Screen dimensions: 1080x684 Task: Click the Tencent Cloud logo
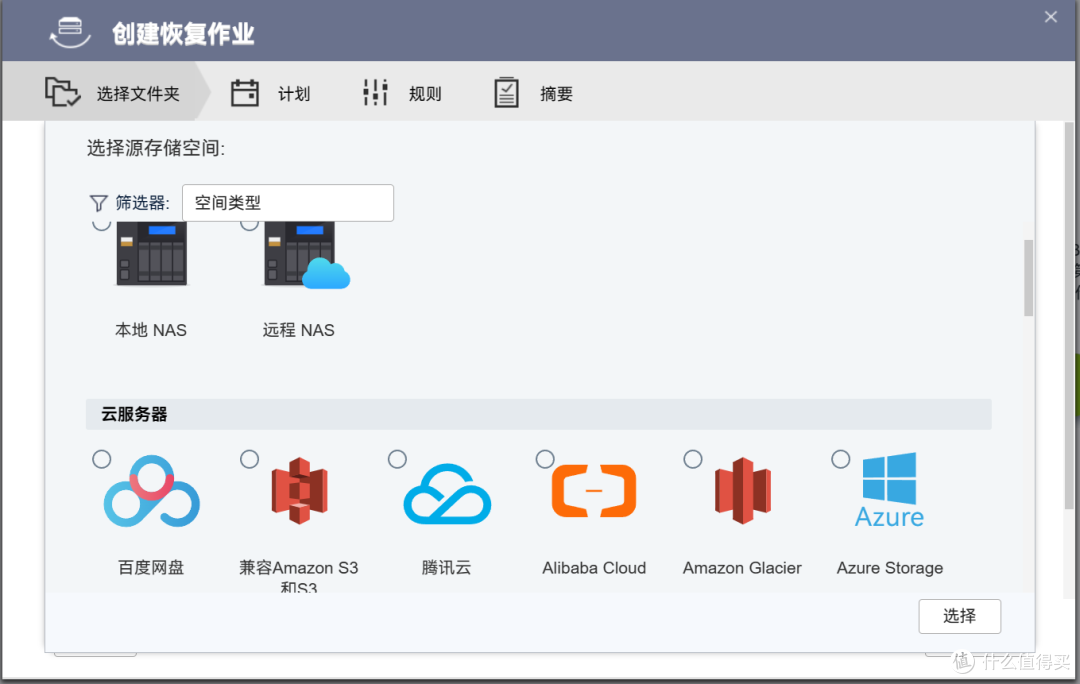click(x=447, y=493)
